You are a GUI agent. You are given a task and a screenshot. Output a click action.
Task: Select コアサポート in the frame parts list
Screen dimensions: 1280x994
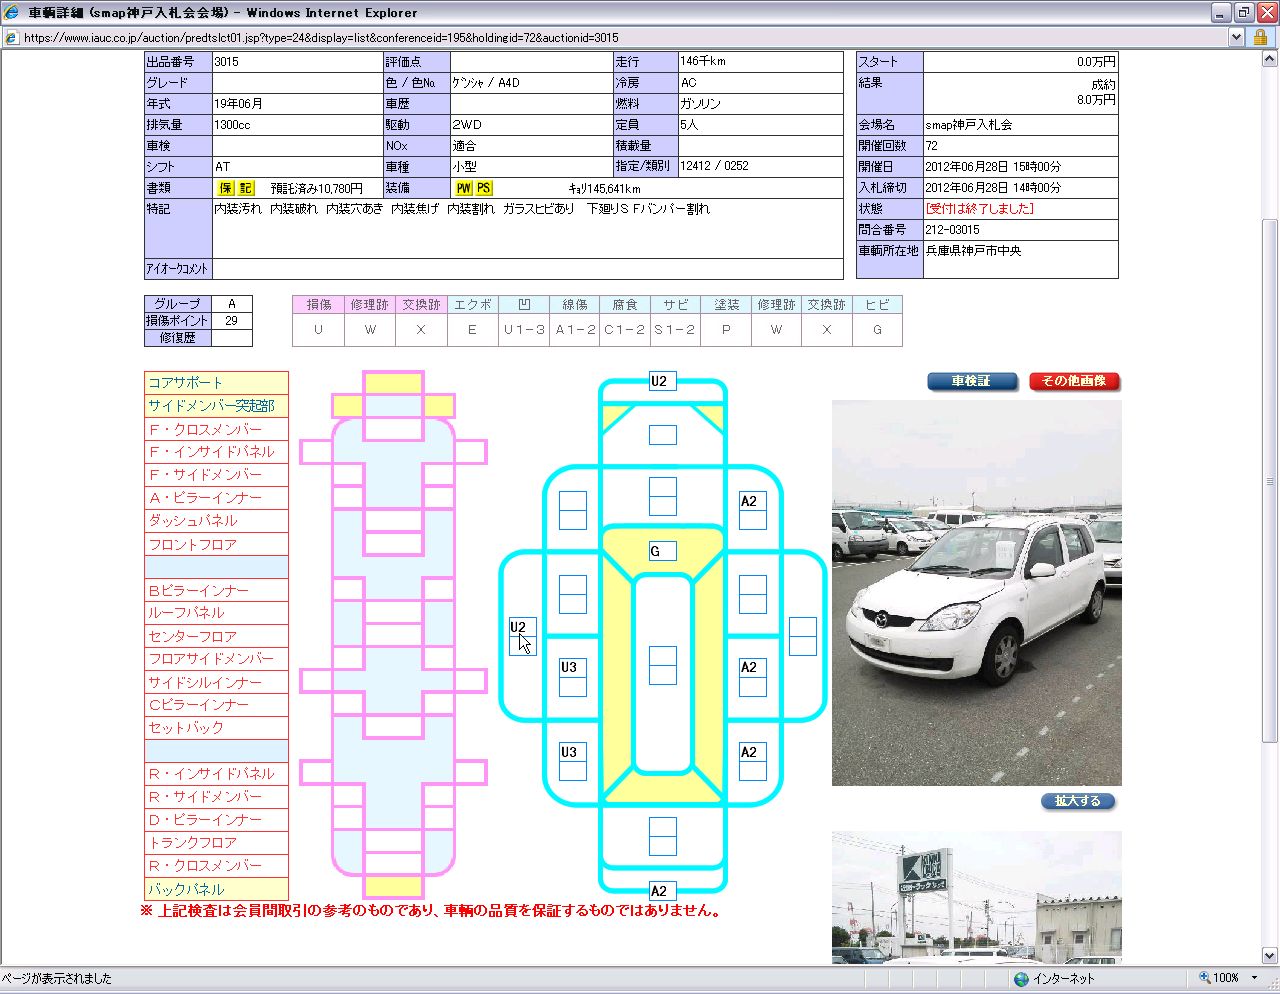tap(216, 383)
